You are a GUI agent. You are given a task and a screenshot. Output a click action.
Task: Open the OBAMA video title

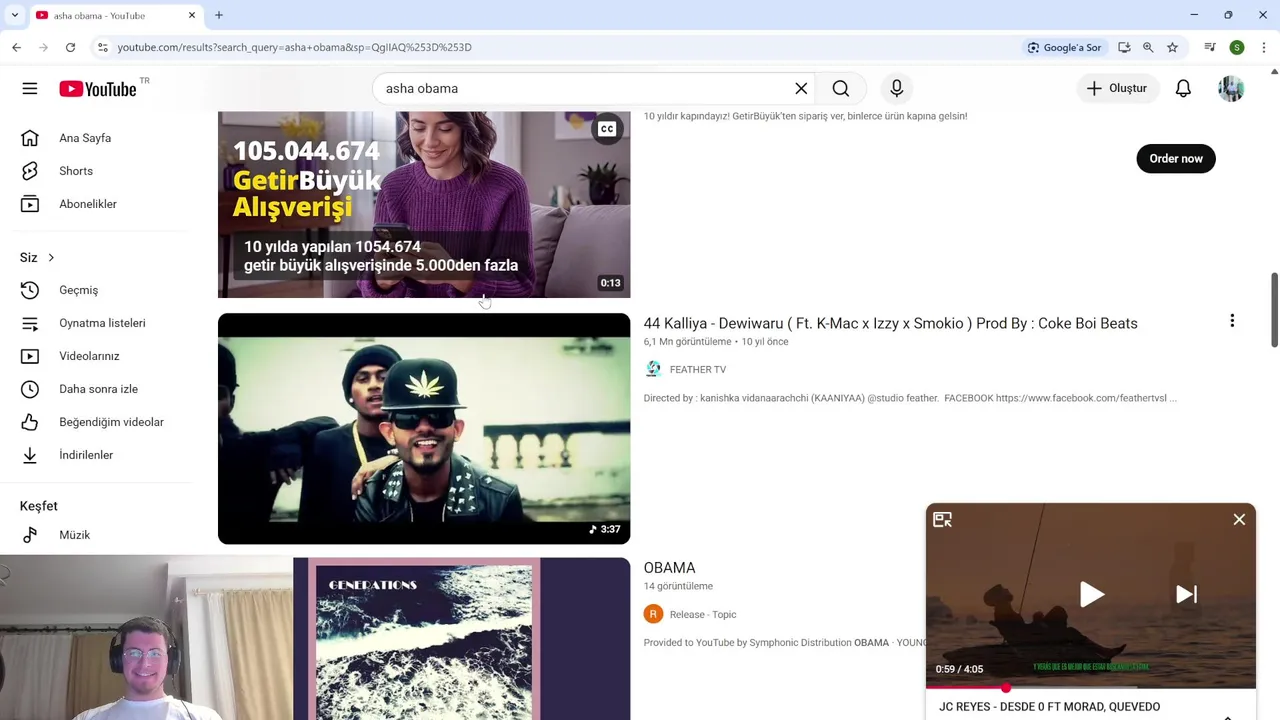pyautogui.click(x=669, y=568)
